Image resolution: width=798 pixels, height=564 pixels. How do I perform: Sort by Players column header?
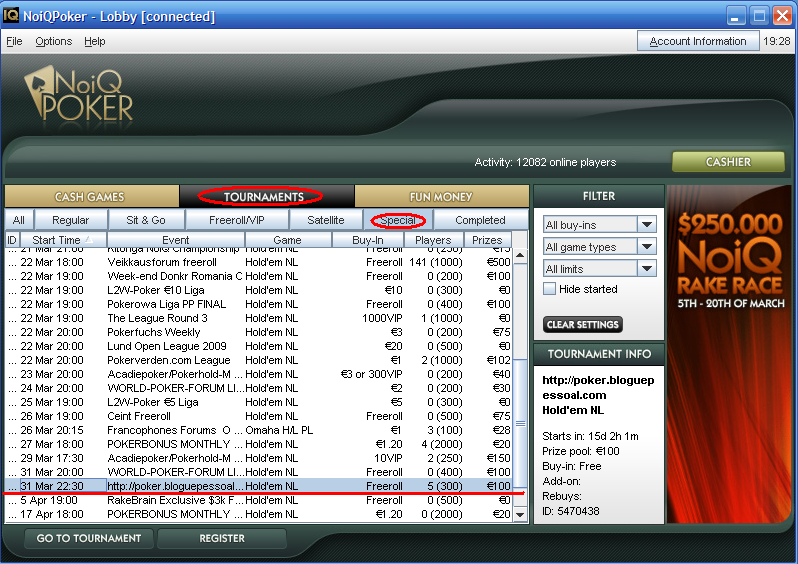(433, 240)
